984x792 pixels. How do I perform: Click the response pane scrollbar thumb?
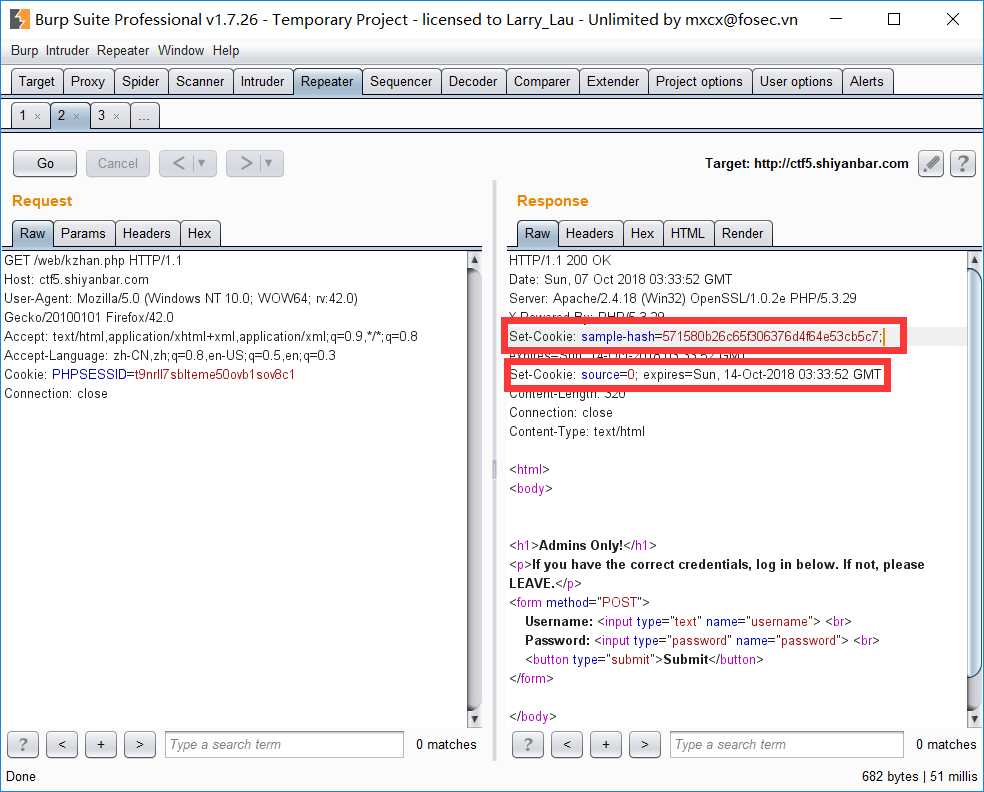click(975, 473)
